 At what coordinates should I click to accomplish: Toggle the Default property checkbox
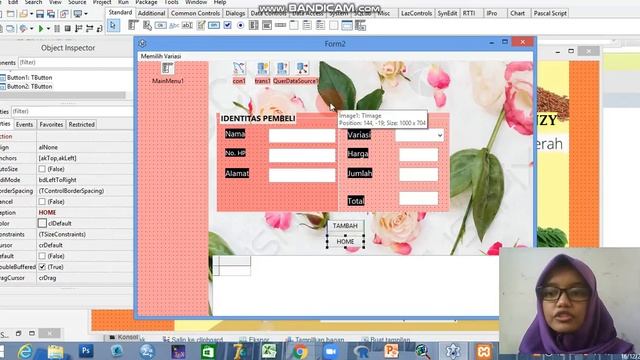tap(42, 256)
